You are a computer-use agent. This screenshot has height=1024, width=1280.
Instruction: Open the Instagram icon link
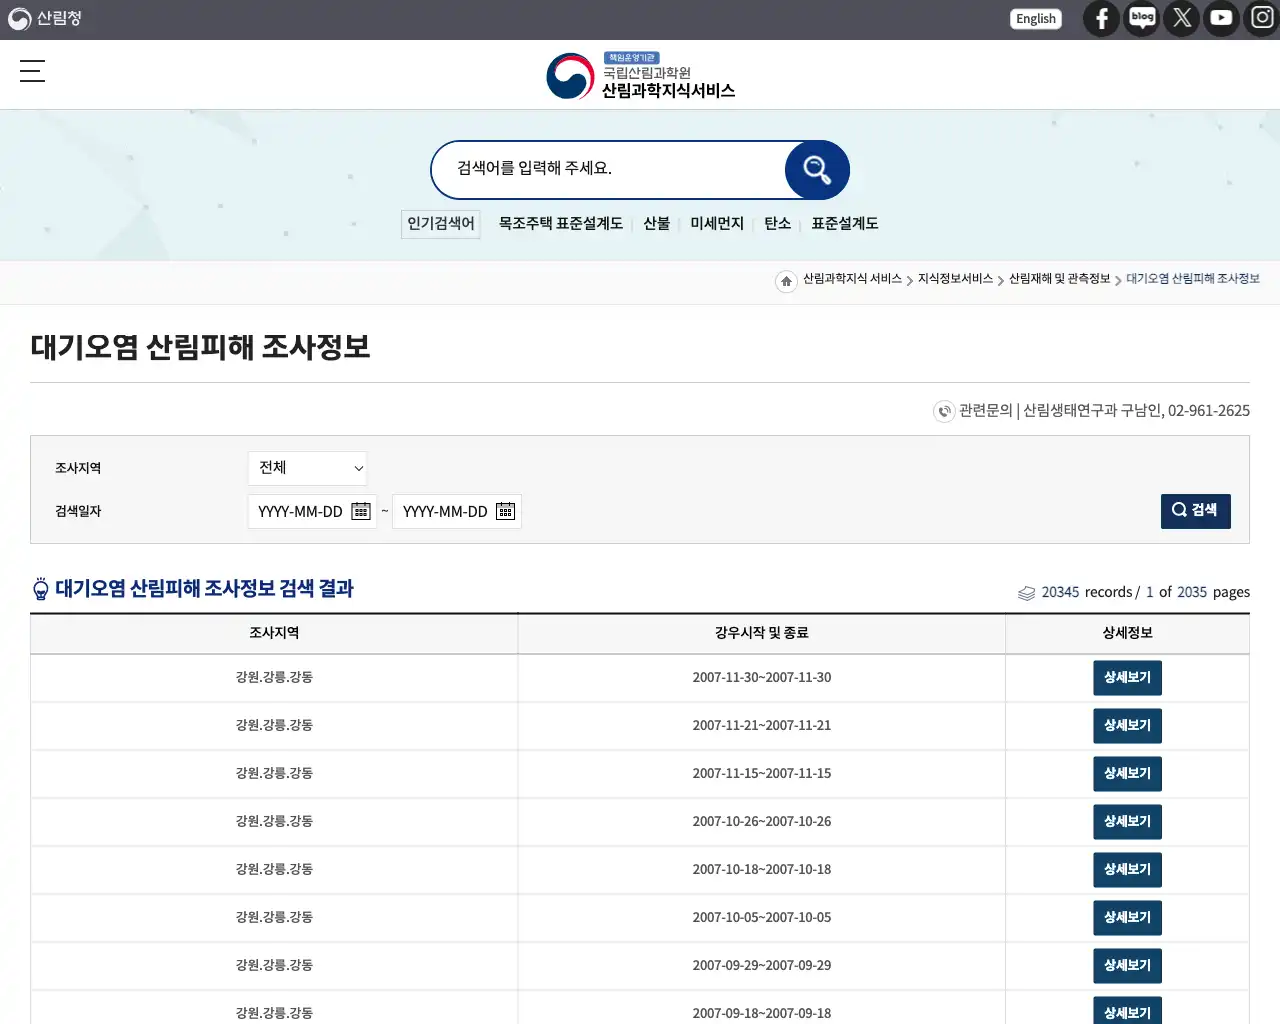coord(1262,18)
